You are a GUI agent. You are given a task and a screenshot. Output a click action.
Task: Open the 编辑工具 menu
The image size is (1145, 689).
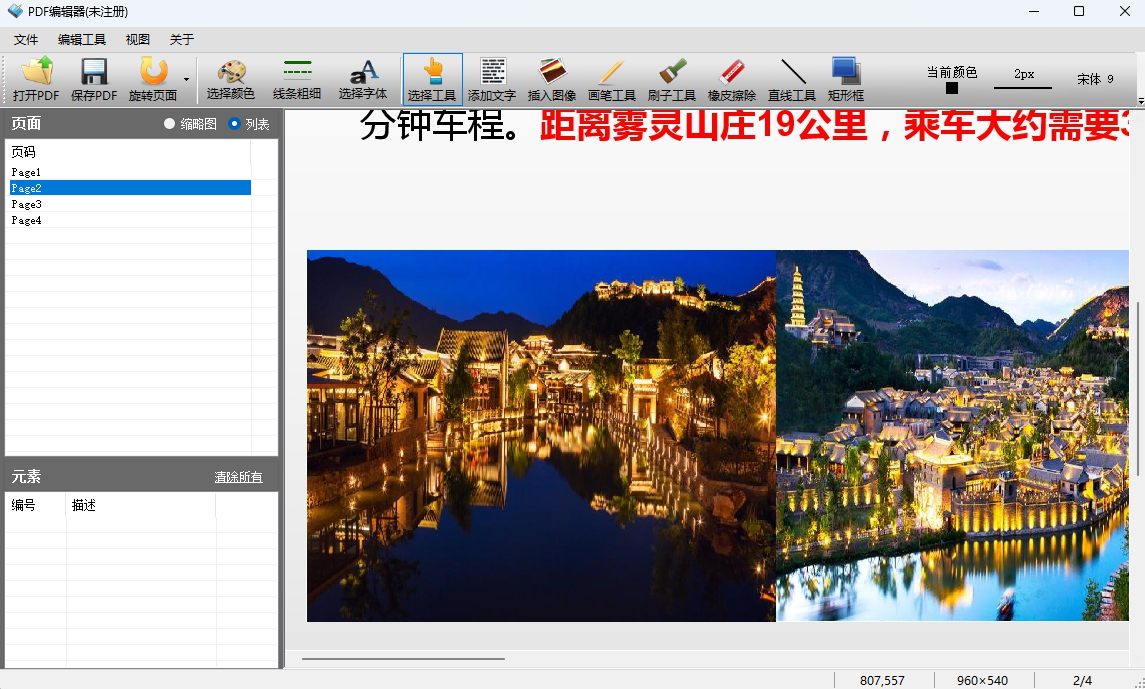point(85,39)
